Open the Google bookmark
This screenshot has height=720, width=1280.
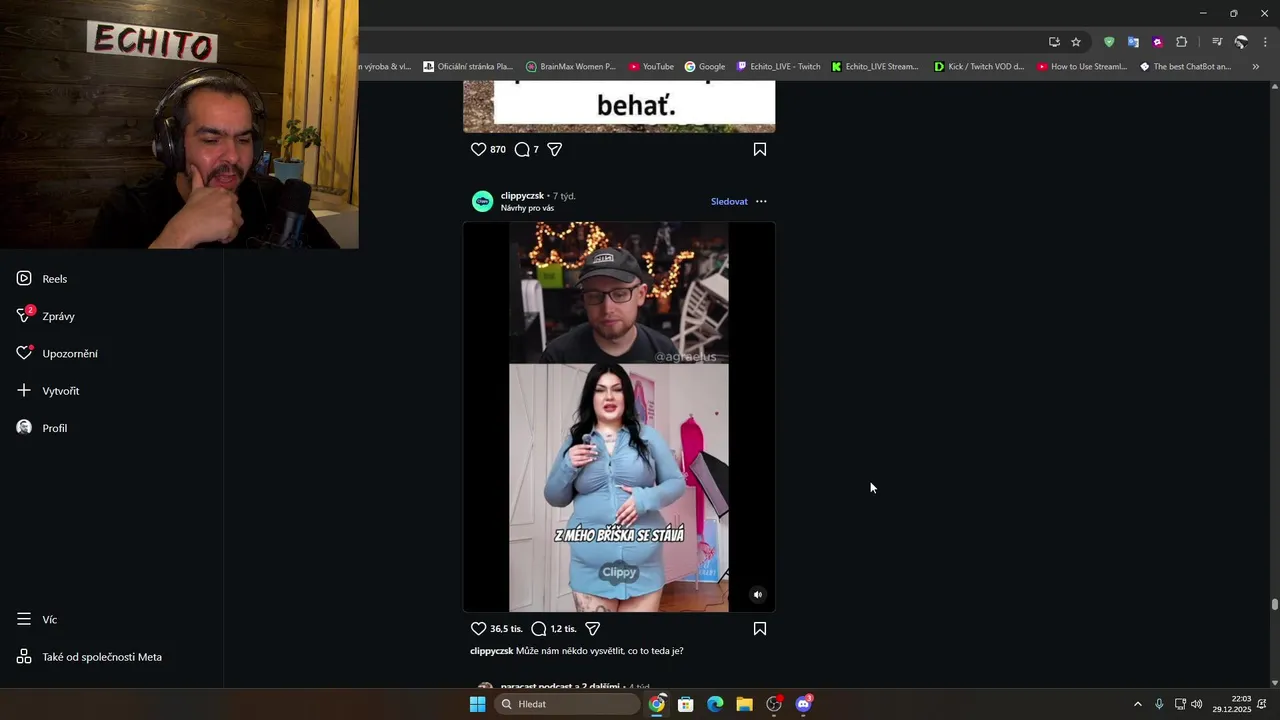(705, 67)
